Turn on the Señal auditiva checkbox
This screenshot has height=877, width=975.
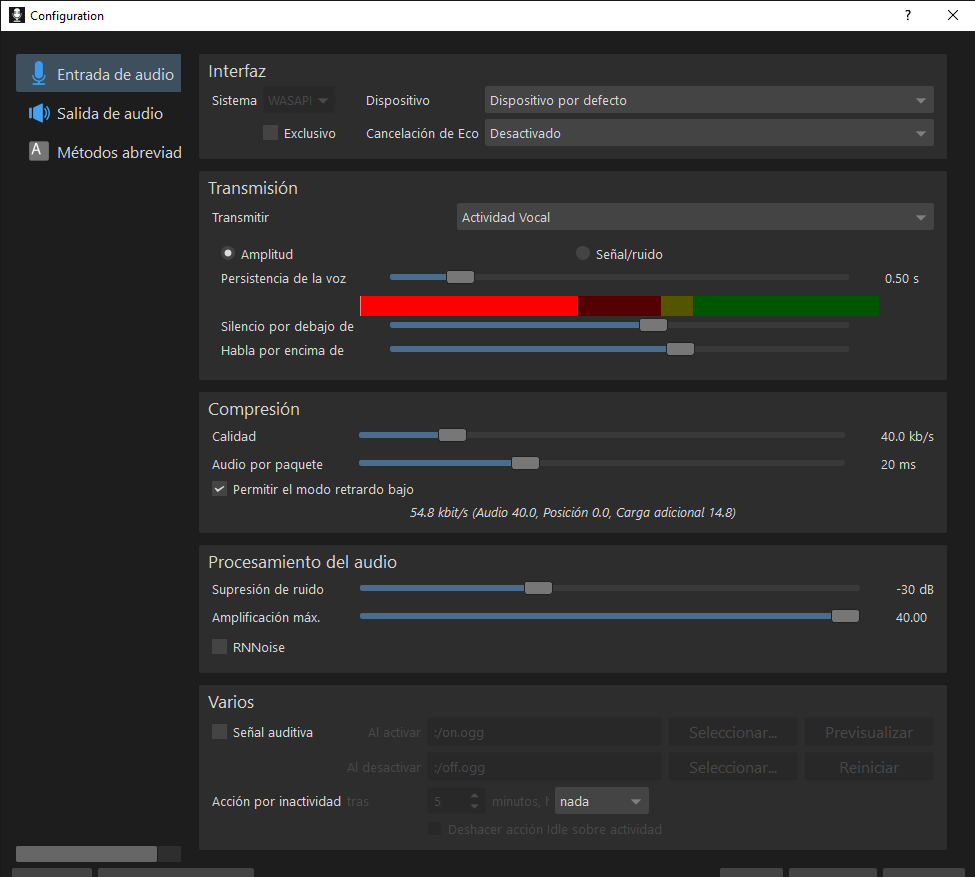220,732
